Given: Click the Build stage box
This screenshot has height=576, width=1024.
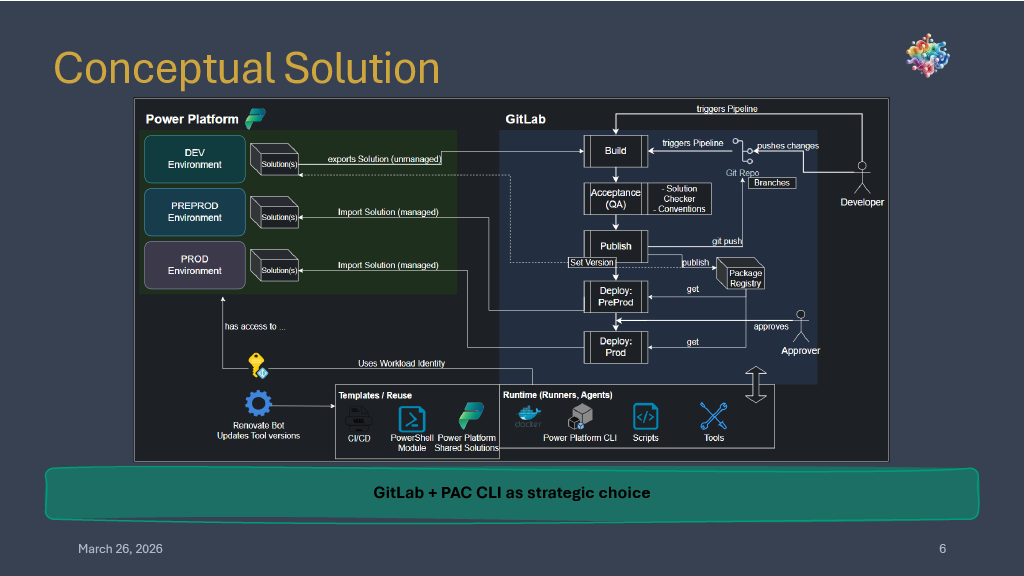Looking at the screenshot, I should [616, 151].
